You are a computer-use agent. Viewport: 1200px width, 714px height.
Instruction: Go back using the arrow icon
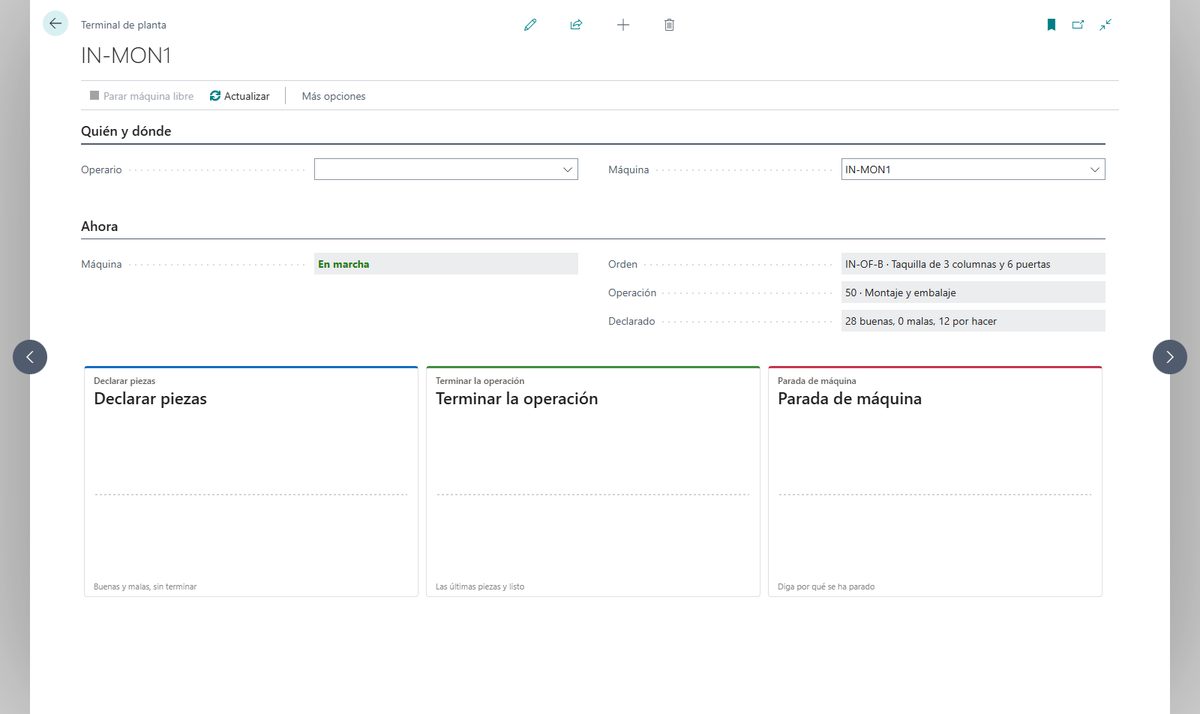pos(55,24)
